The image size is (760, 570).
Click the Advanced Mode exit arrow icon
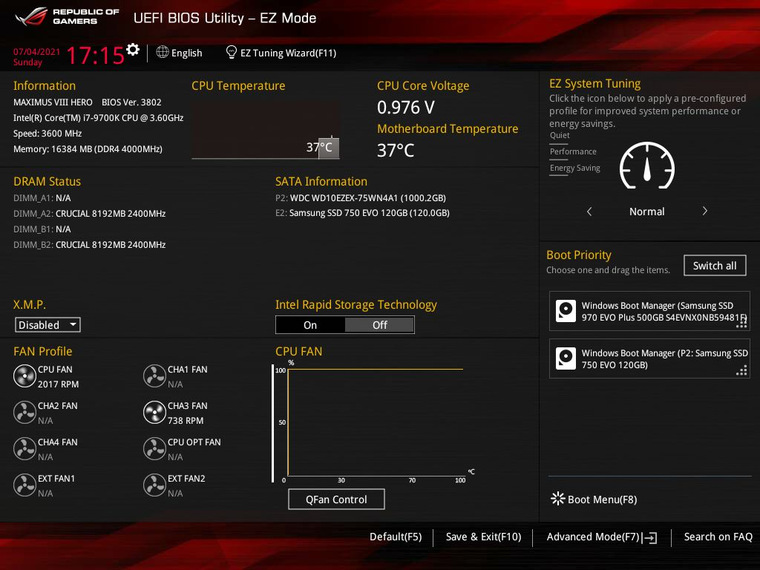[x=650, y=537]
